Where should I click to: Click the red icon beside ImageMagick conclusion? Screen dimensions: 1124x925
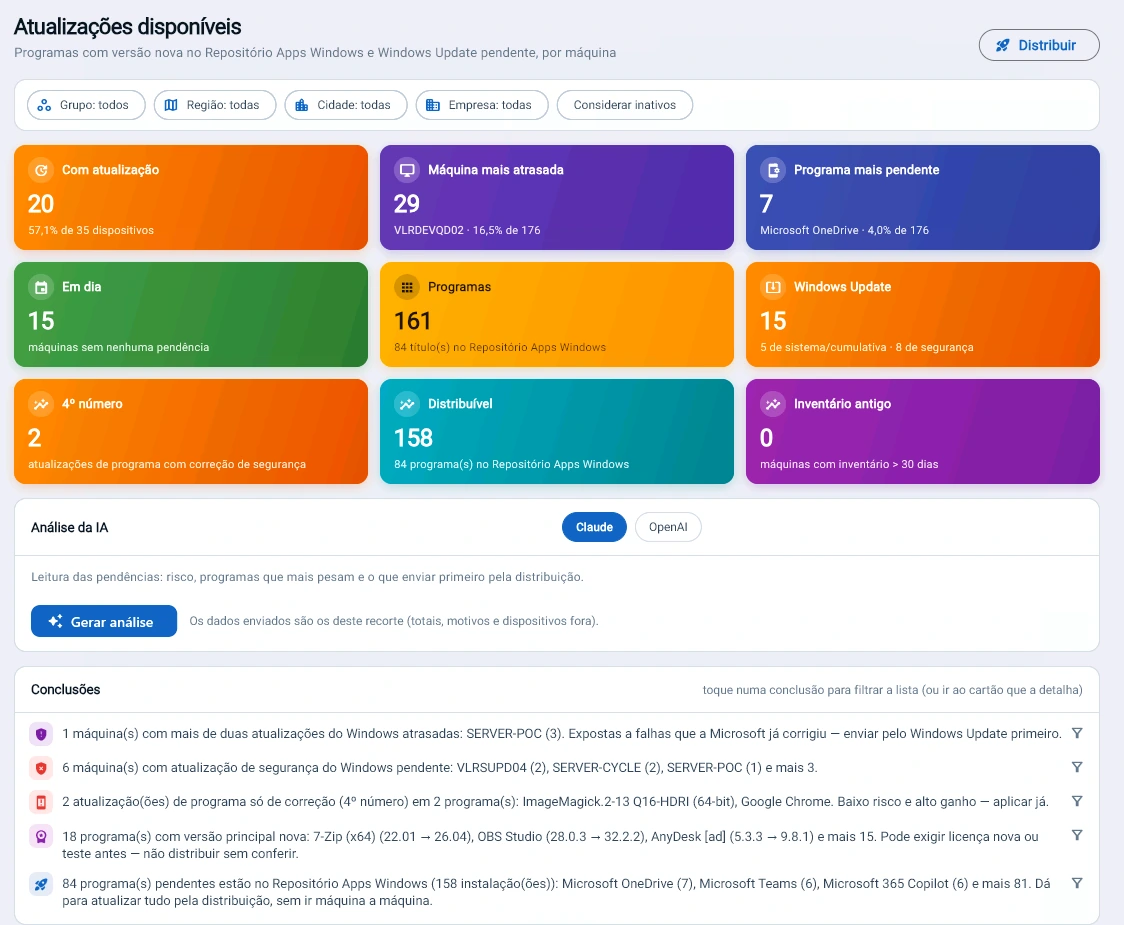[41, 802]
